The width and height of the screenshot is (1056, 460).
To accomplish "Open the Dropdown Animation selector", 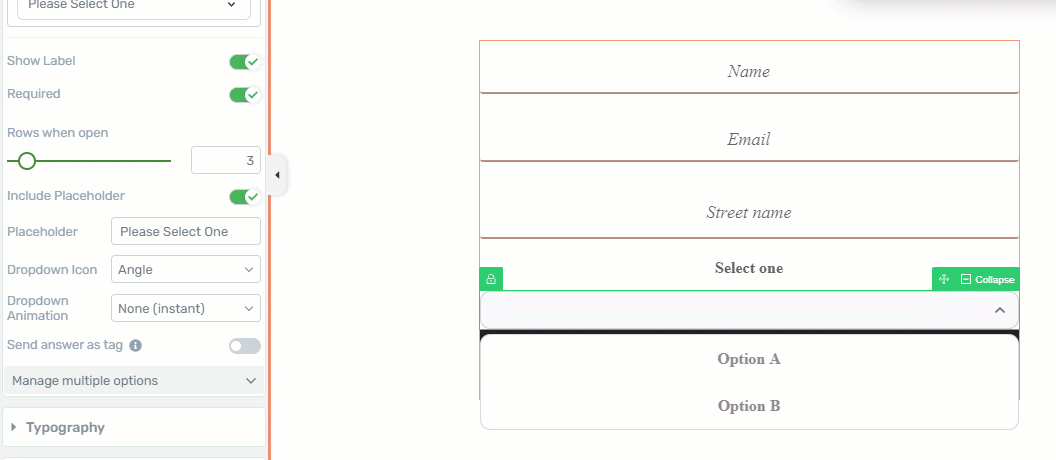I will [186, 308].
